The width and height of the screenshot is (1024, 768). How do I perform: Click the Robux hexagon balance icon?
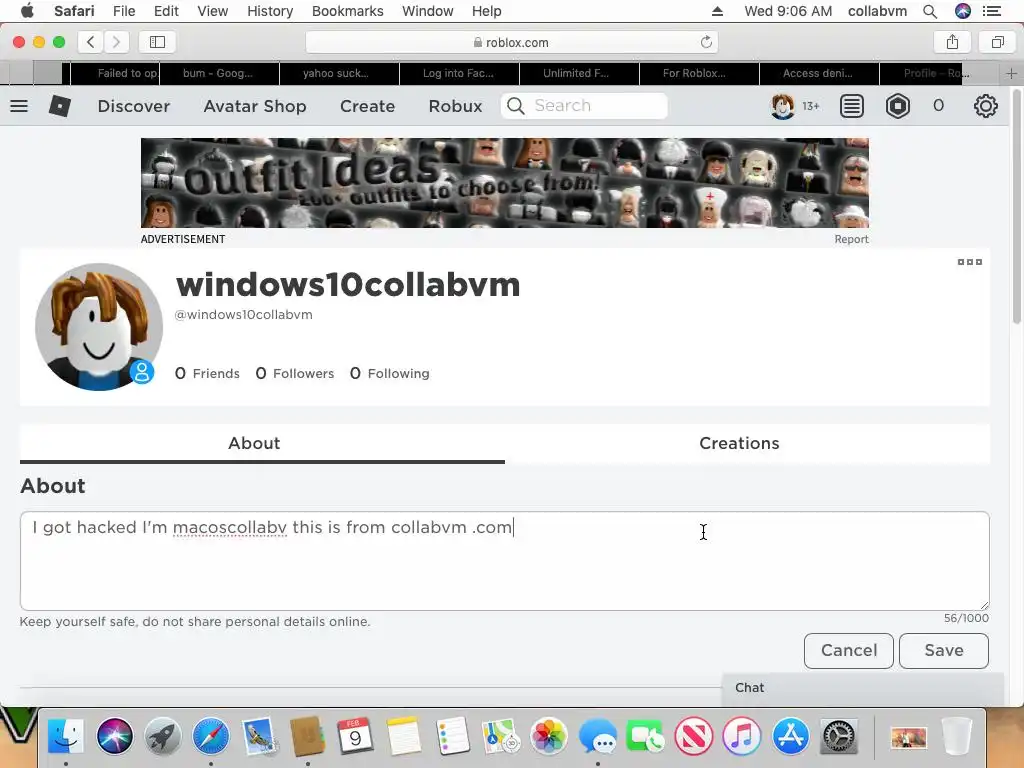tap(898, 106)
